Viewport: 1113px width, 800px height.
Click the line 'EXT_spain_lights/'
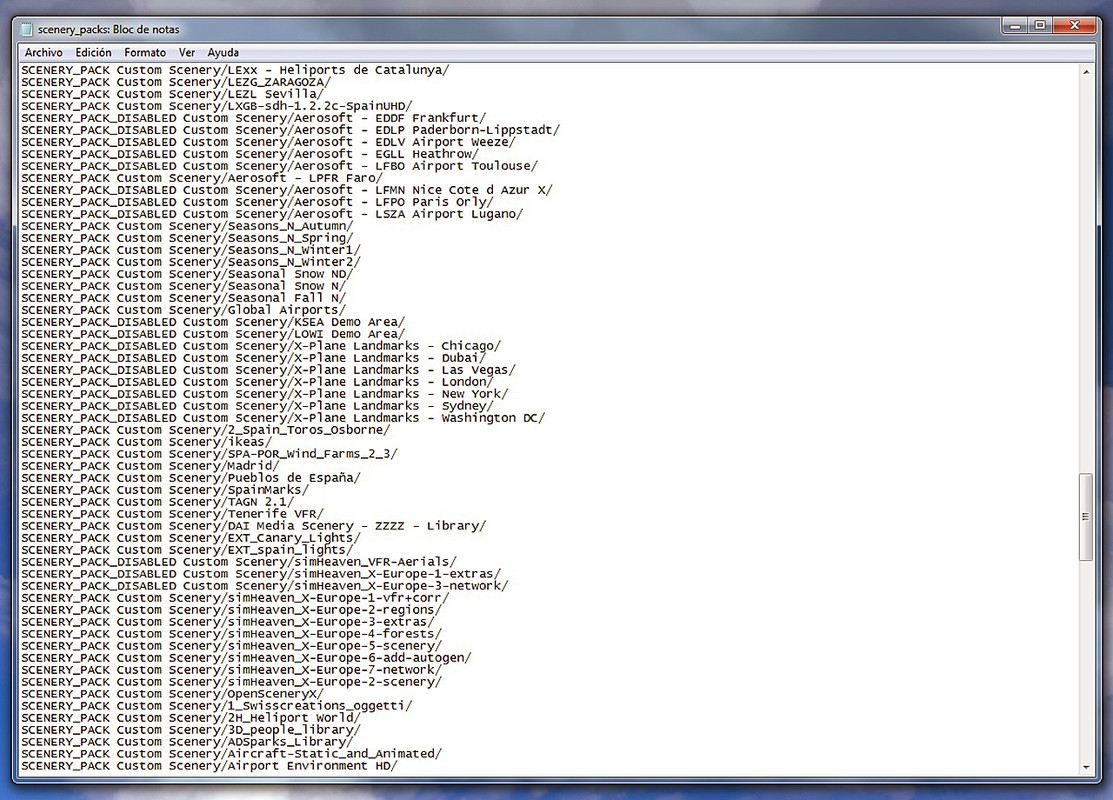click(187, 551)
